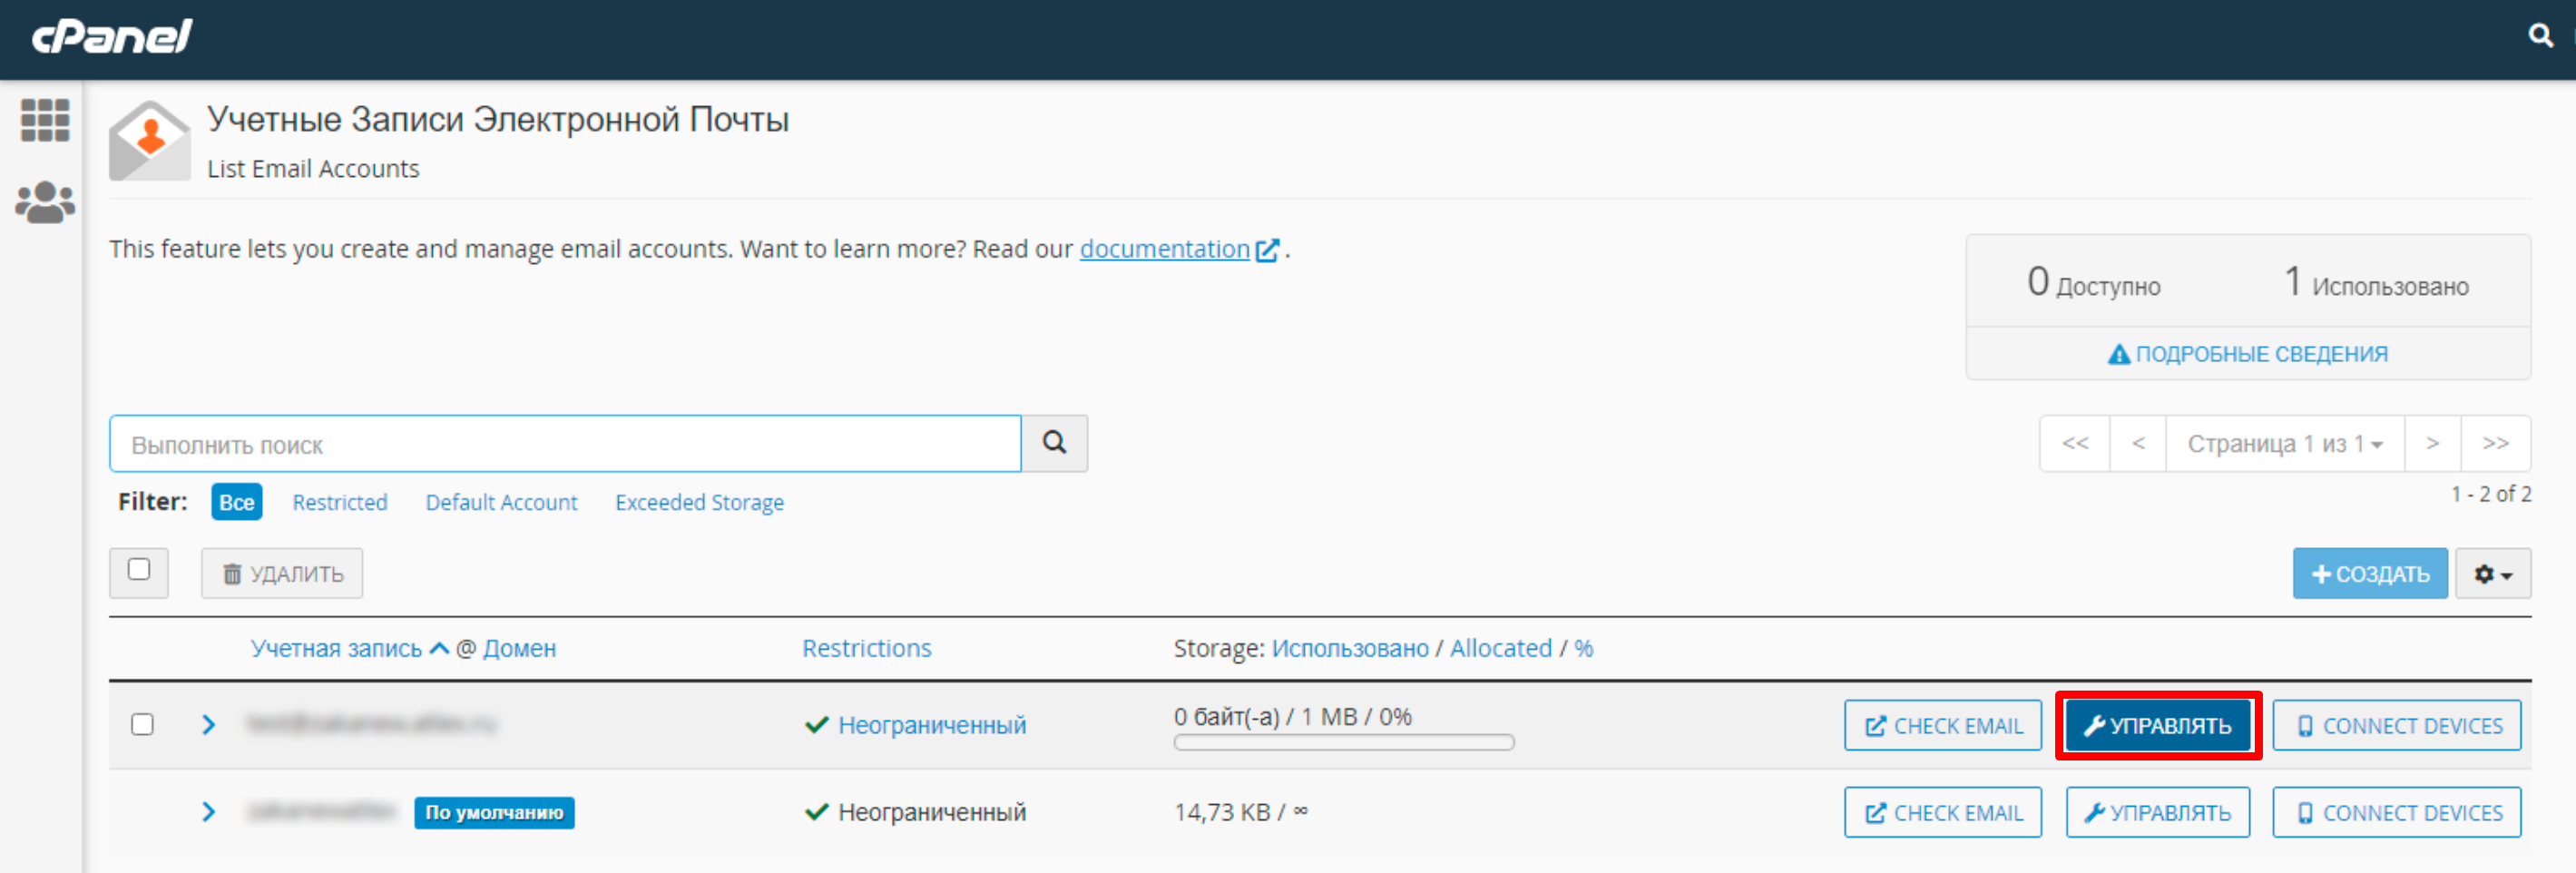Screen dimensions: 2576x873
Task: Click the List Email Accounts subtitle
Action: tap(313, 168)
